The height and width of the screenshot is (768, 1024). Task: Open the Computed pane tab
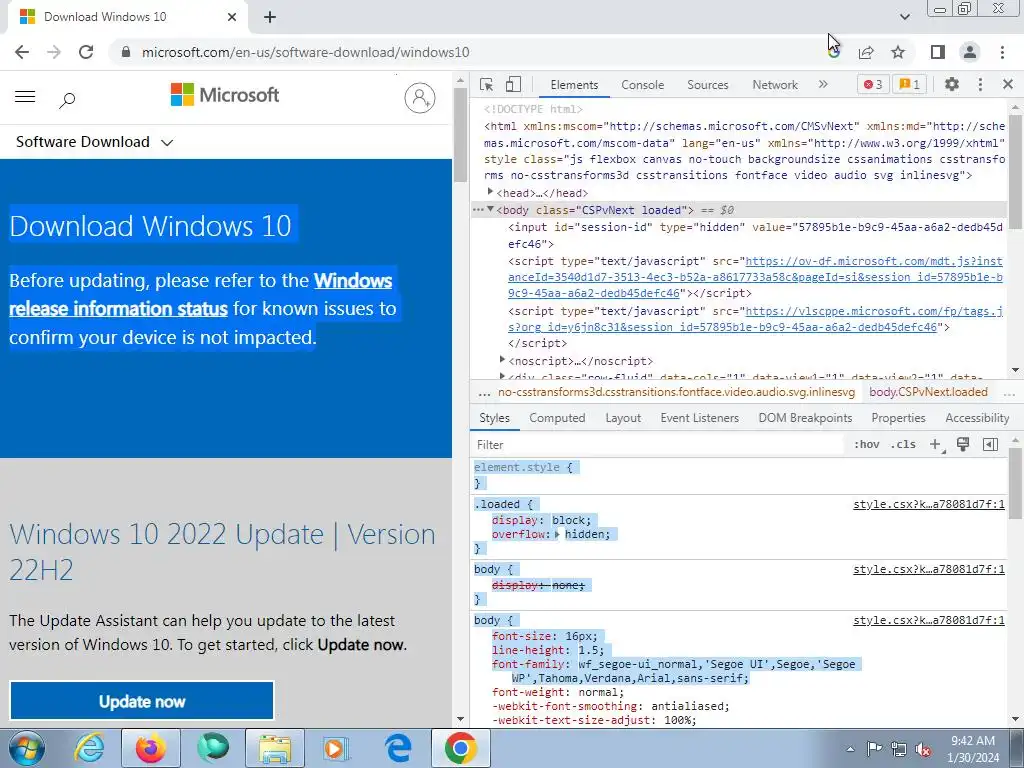[x=556, y=418]
